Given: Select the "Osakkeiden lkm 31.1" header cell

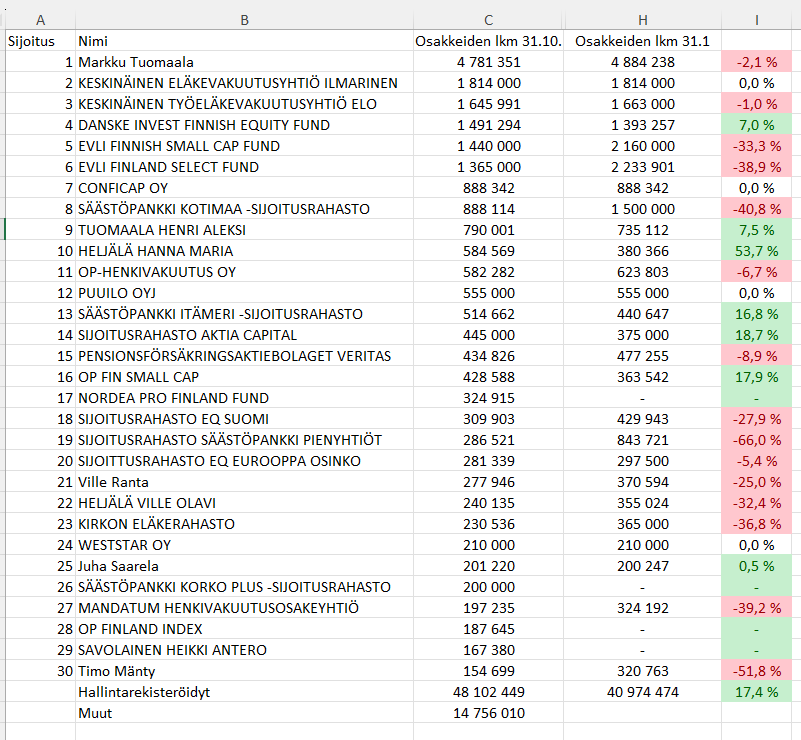Looking at the screenshot, I should 643,41.
